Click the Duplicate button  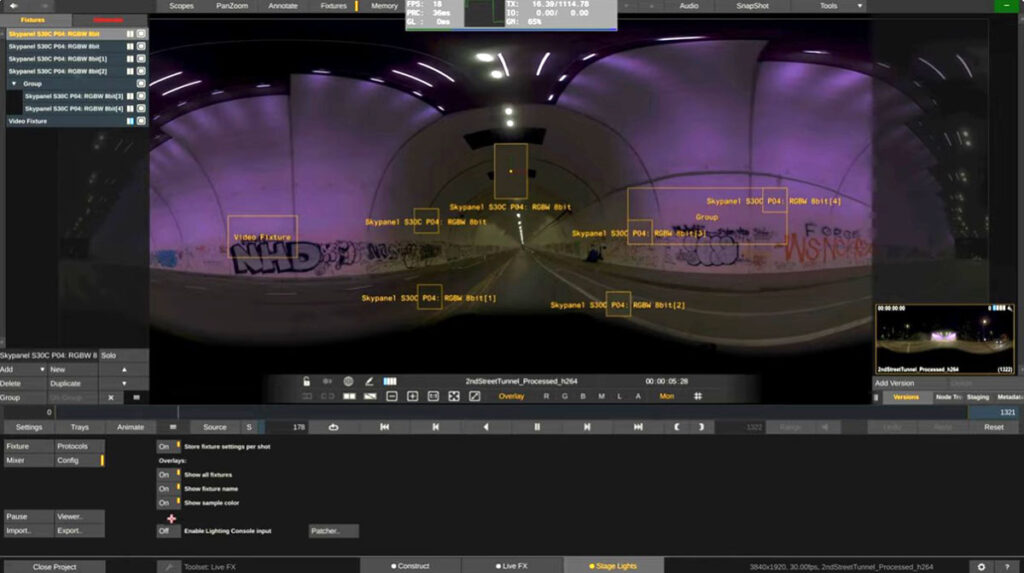[73, 384]
